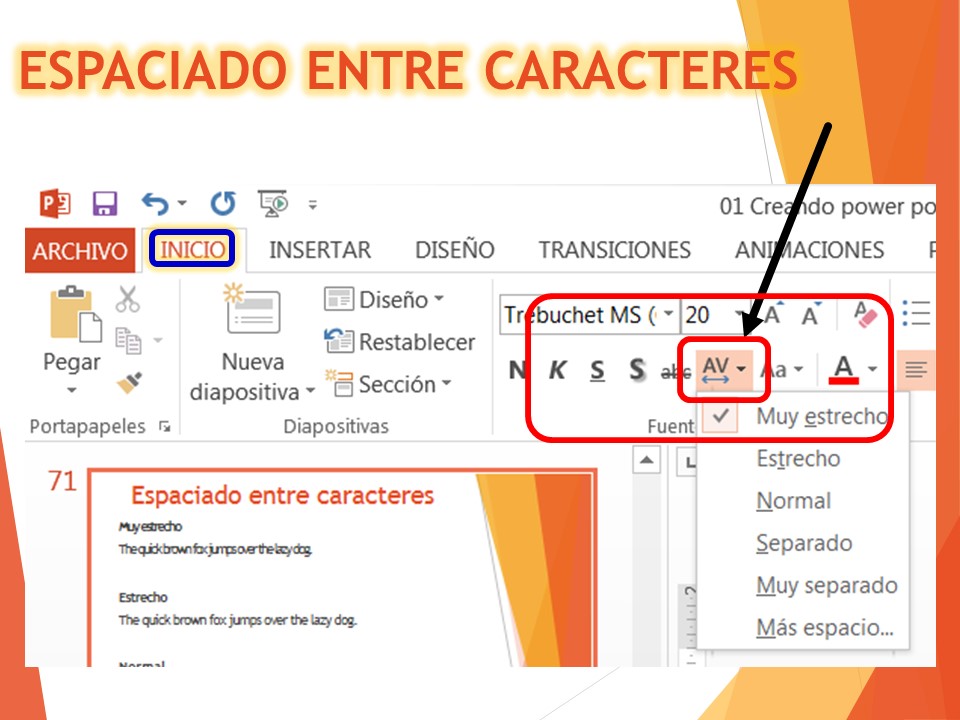Switch to the ANIMACIONES tab
960x720 pixels.
pos(809,250)
